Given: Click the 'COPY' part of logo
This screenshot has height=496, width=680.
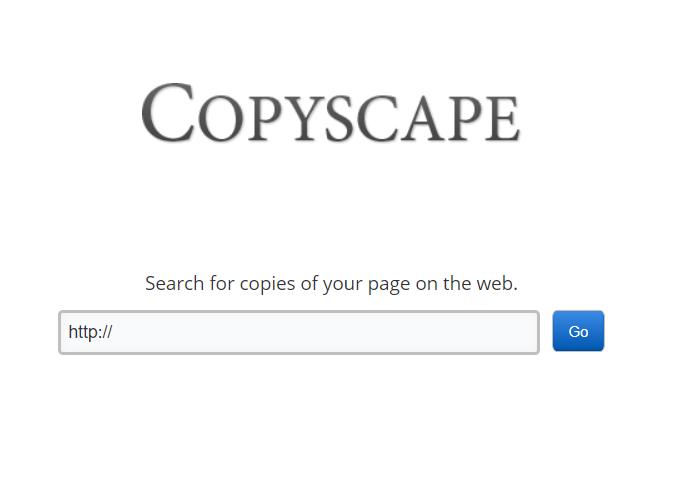Looking at the screenshot, I should (x=233, y=114).
